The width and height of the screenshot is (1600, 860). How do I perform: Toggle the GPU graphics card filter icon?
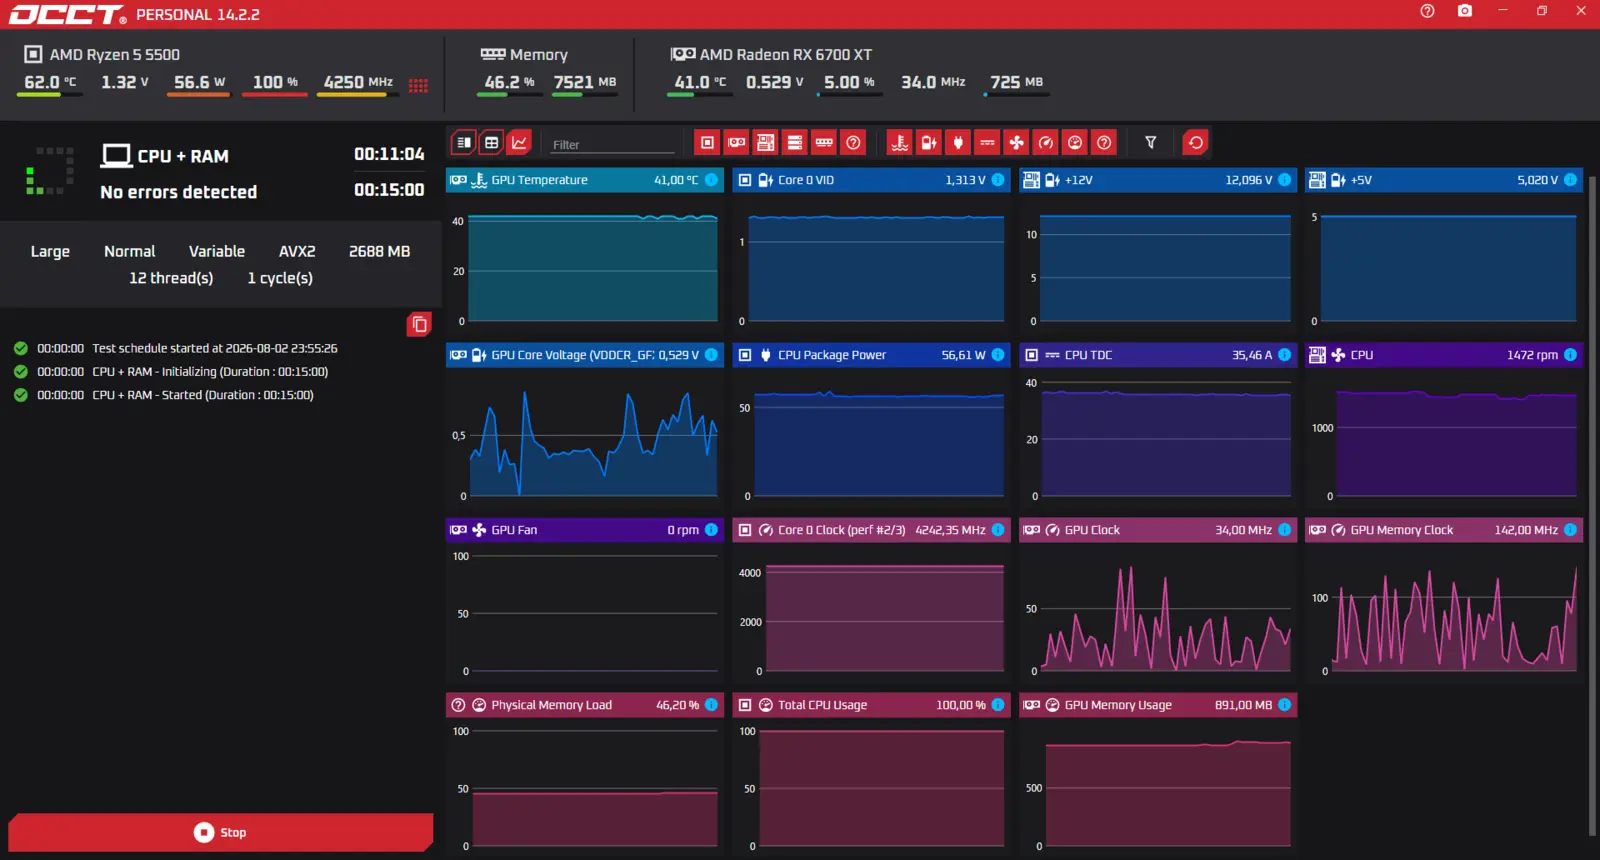tap(737, 143)
